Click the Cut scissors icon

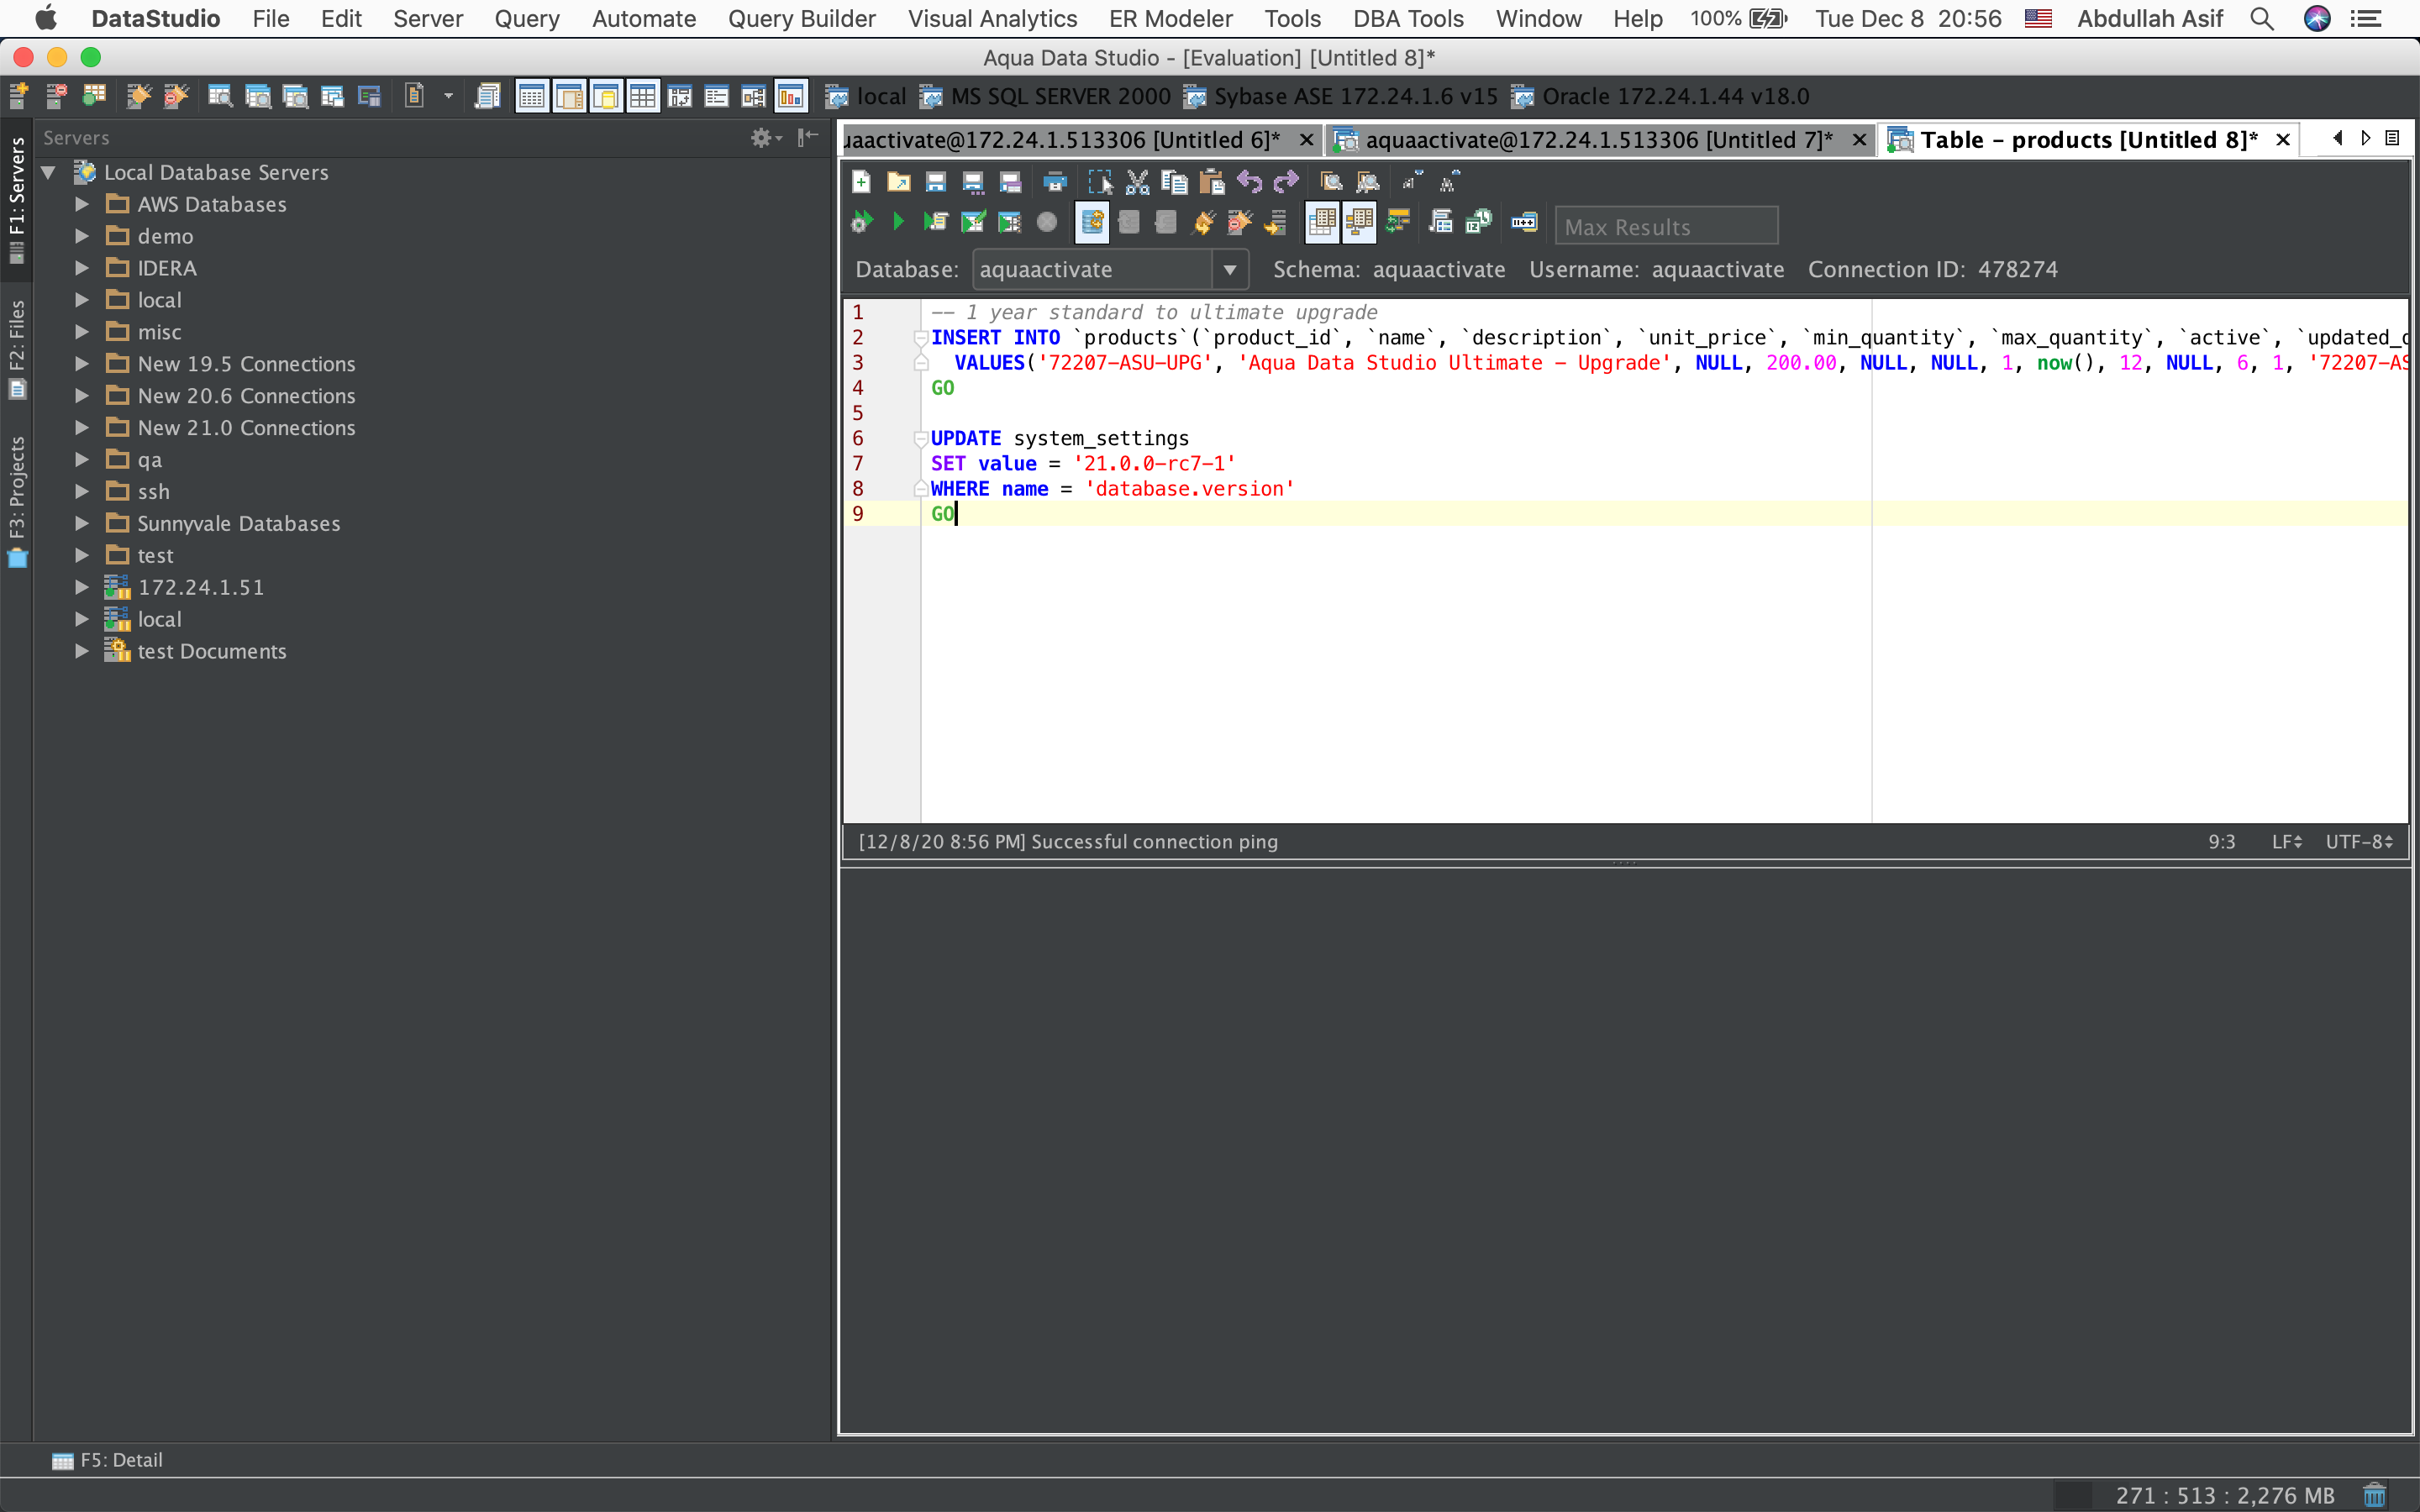[1137, 182]
